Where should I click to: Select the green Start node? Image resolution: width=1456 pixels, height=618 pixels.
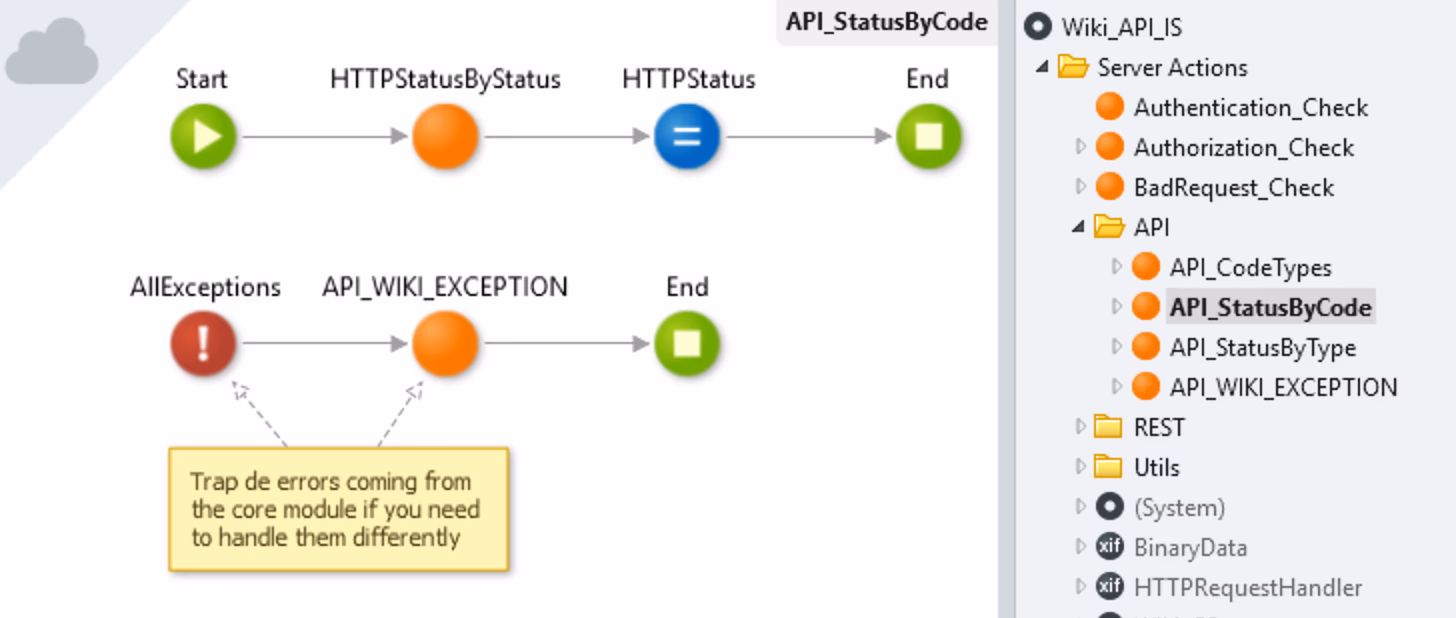(x=204, y=137)
